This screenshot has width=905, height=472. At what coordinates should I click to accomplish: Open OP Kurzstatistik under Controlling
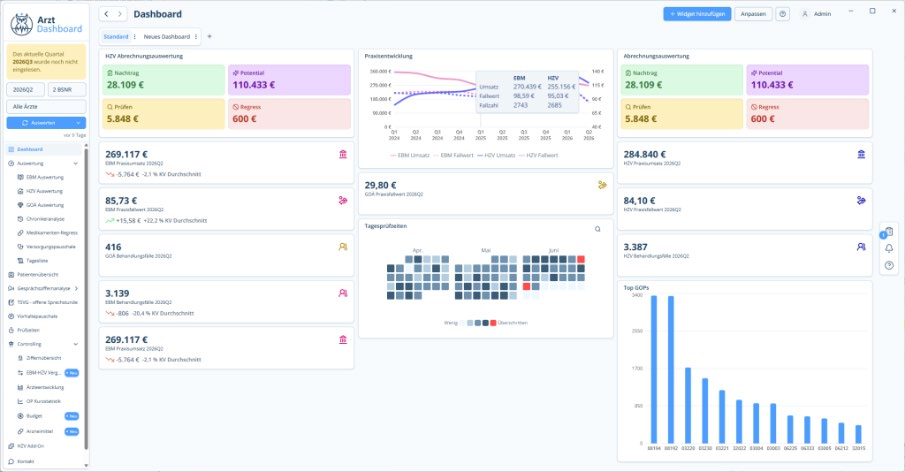43,401
